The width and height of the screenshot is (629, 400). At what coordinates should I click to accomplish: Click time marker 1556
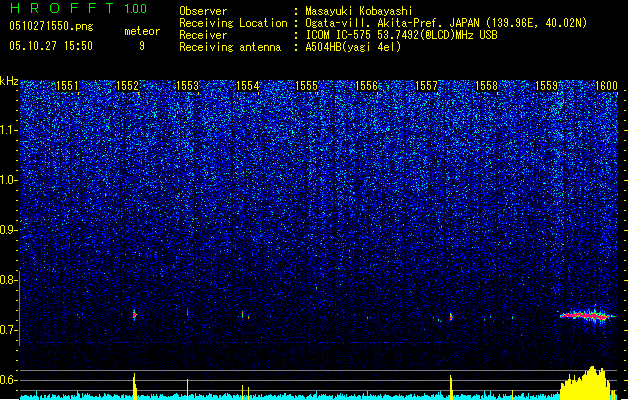pos(367,86)
